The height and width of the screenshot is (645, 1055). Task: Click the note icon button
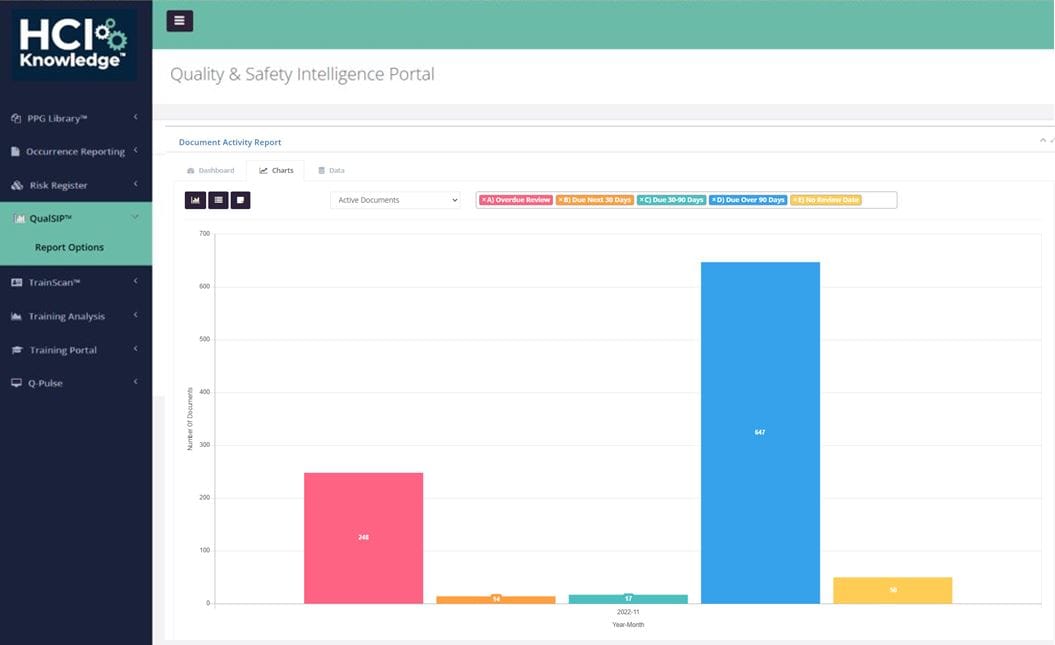pyautogui.click(x=240, y=200)
